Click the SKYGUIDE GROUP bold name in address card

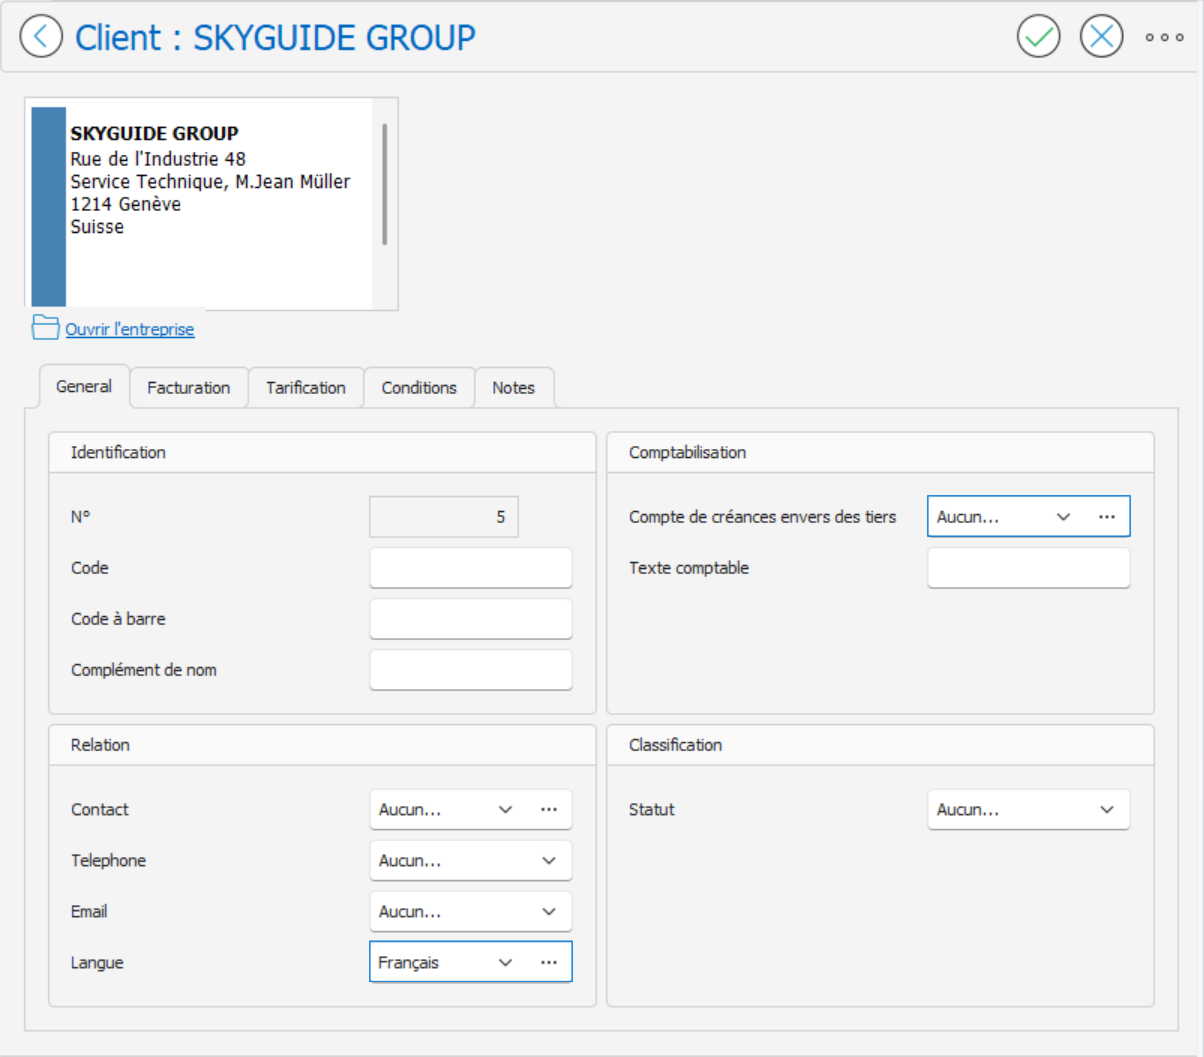click(154, 133)
